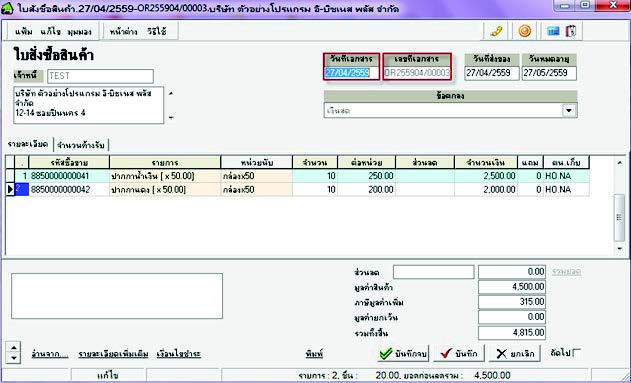
Task: Click the 200.00 unit price cell
Action: (367, 189)
